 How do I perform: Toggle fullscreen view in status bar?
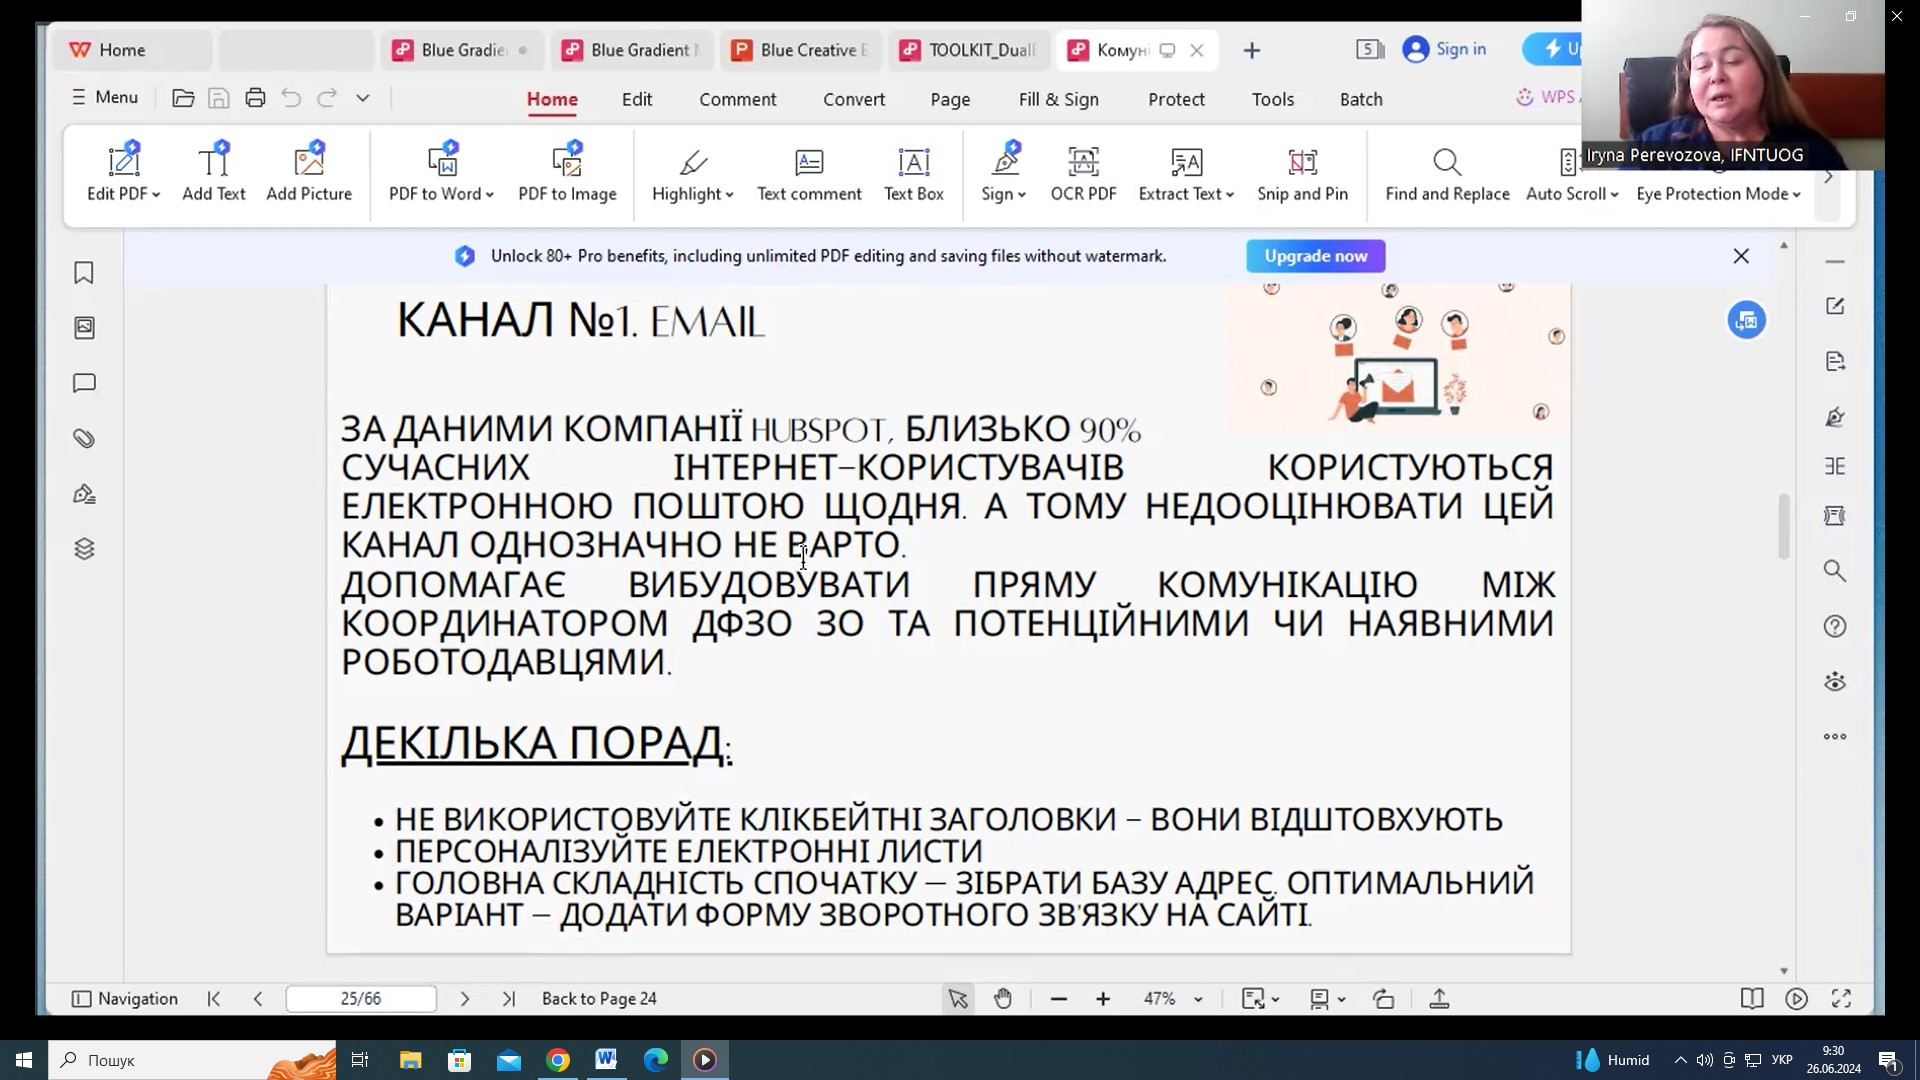(1841, 999)
